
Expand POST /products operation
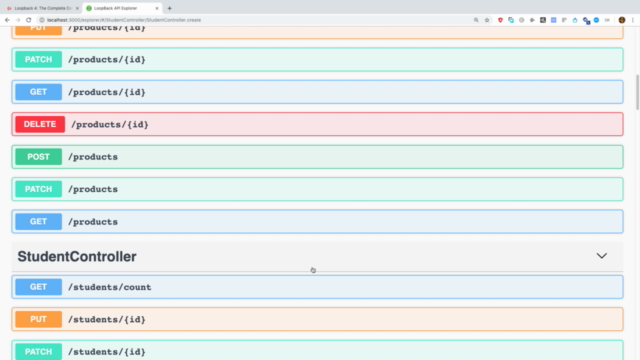point(317,157)
